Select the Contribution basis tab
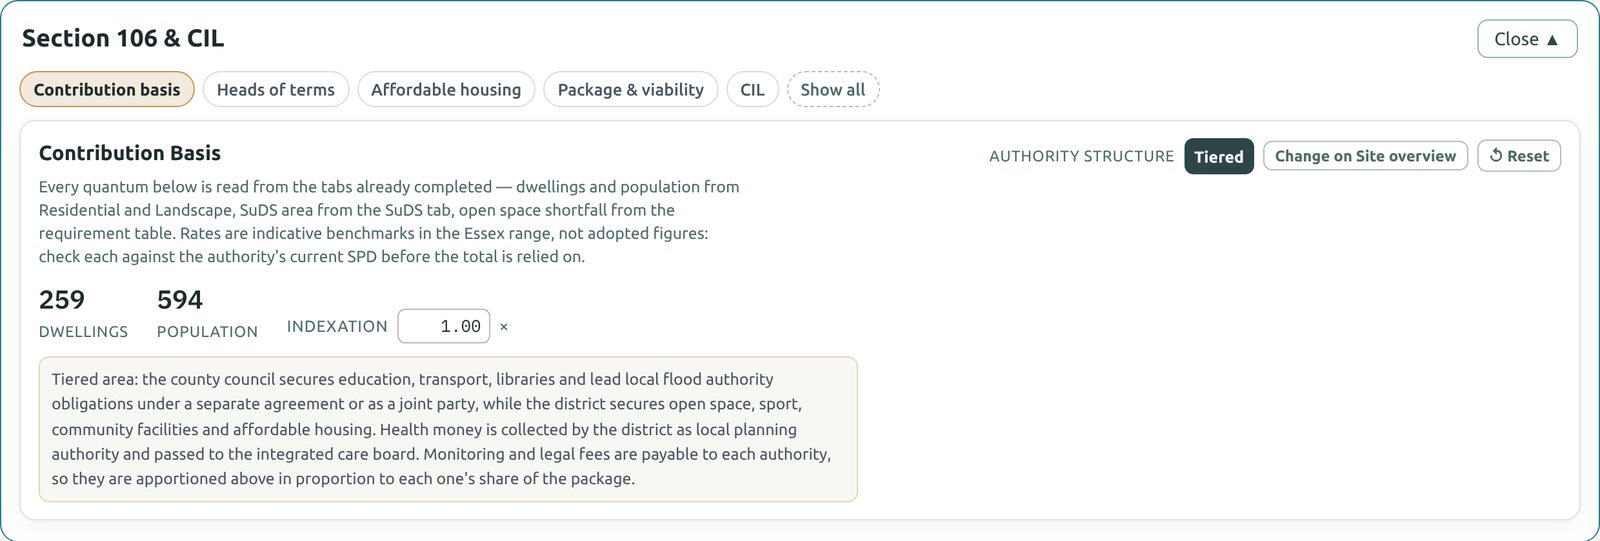 (x=107, y=90)
